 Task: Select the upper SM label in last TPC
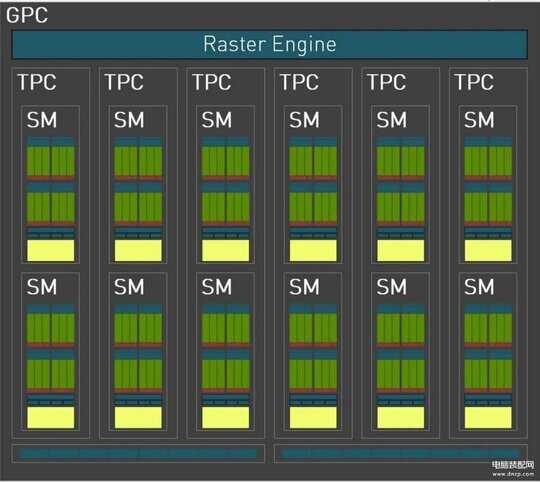479,120
